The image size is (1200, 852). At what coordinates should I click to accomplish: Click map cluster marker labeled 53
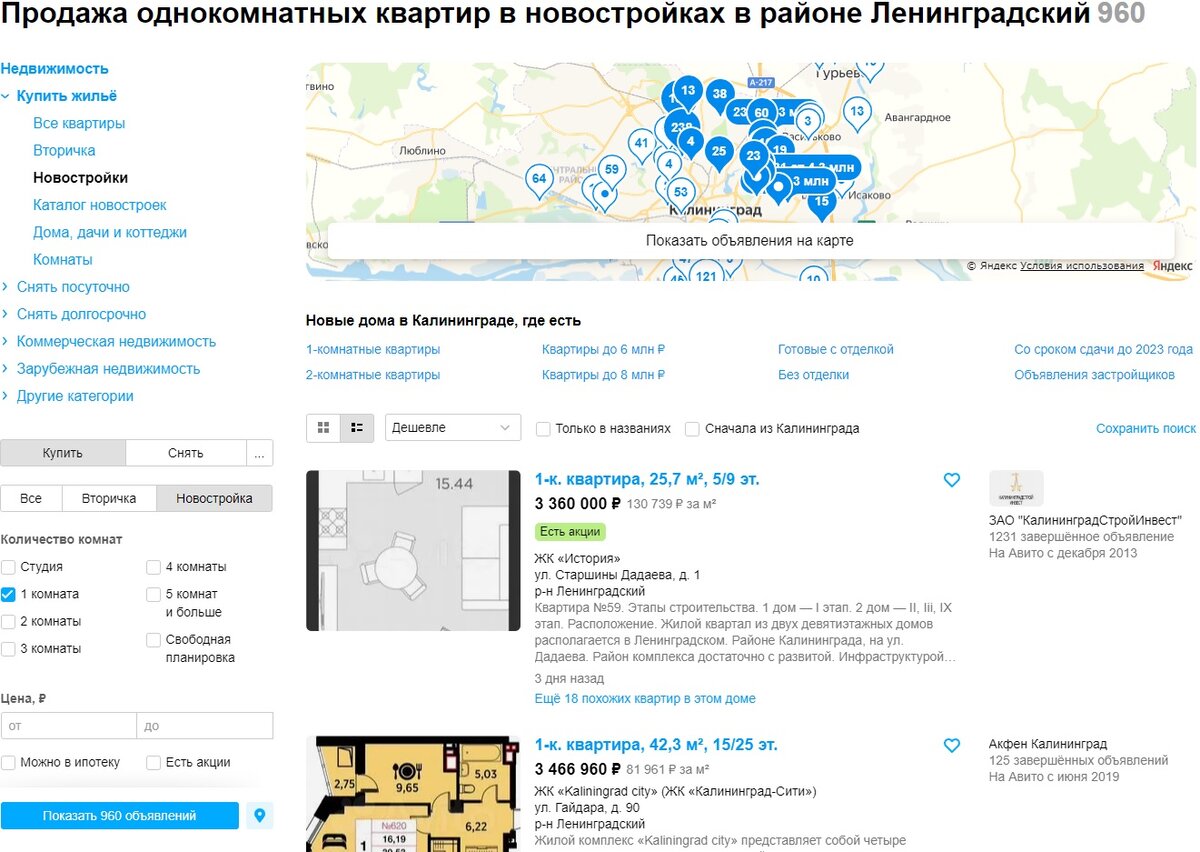pos(681,193)
